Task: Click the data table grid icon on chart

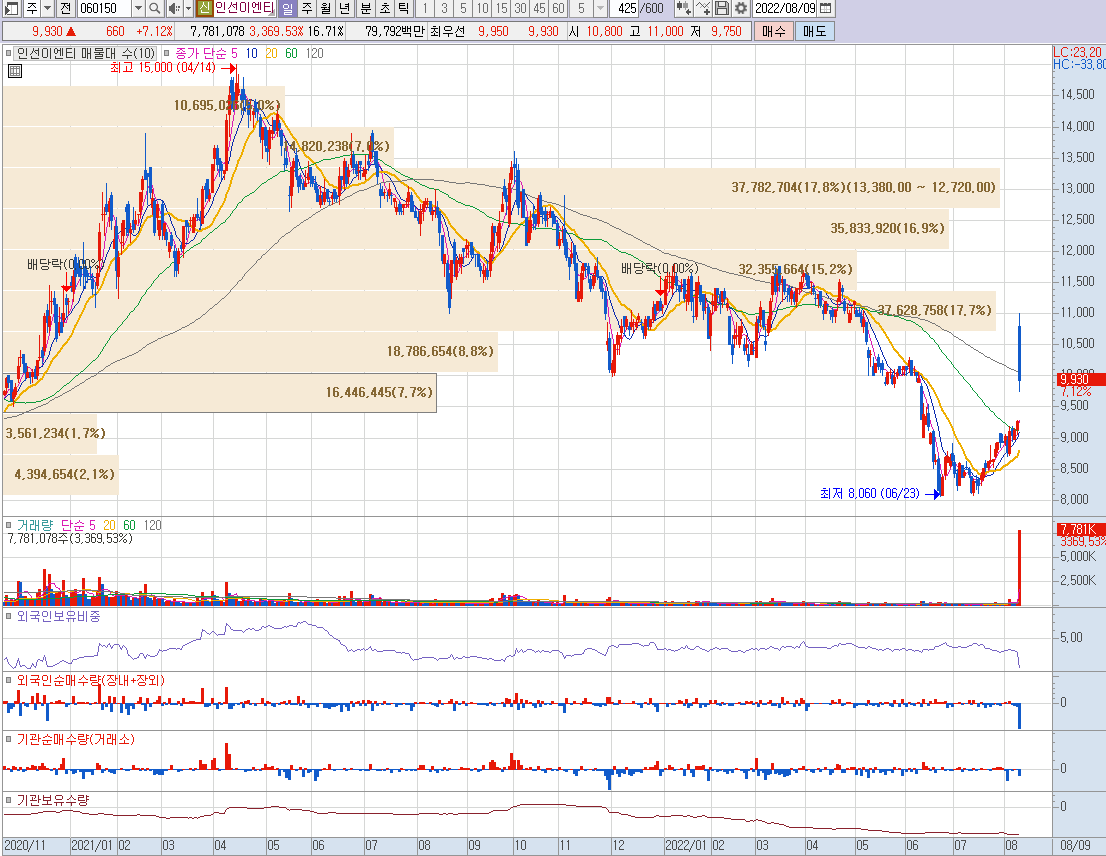Action: [x=15, y=71]
